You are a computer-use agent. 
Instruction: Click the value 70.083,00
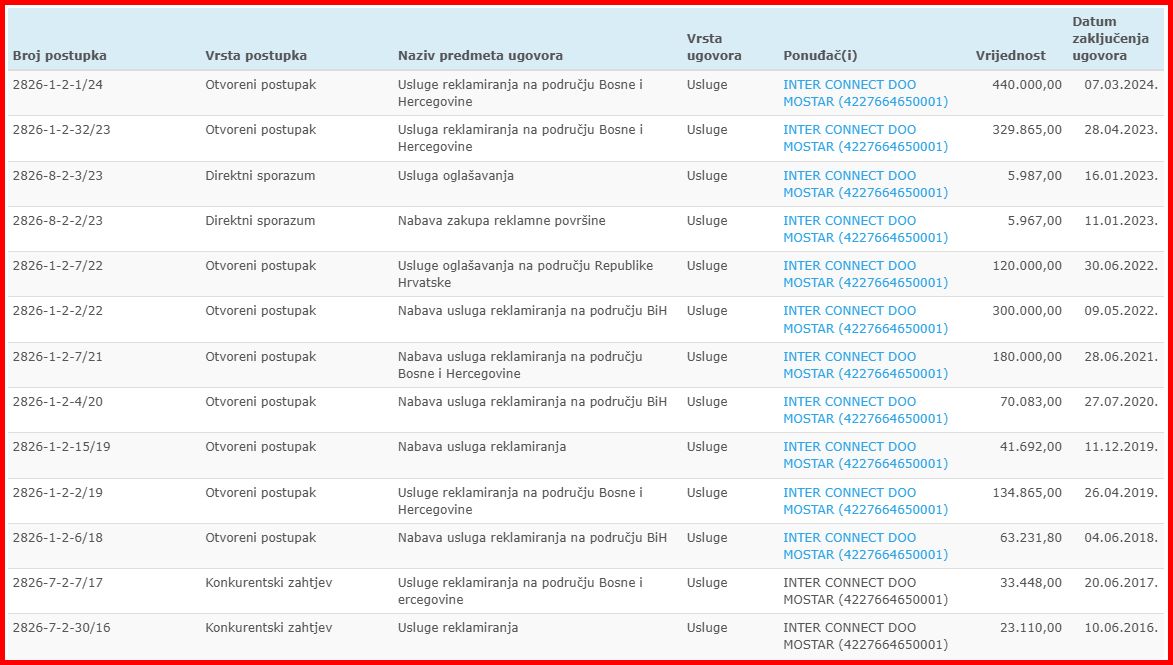coord(1031,402)
